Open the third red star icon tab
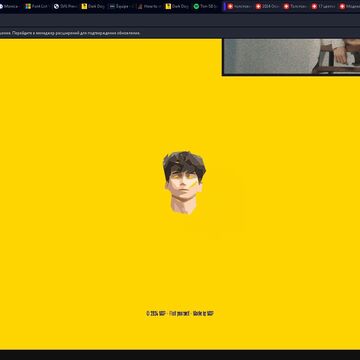This screenshot has height=360, width=360. [295, 6]
